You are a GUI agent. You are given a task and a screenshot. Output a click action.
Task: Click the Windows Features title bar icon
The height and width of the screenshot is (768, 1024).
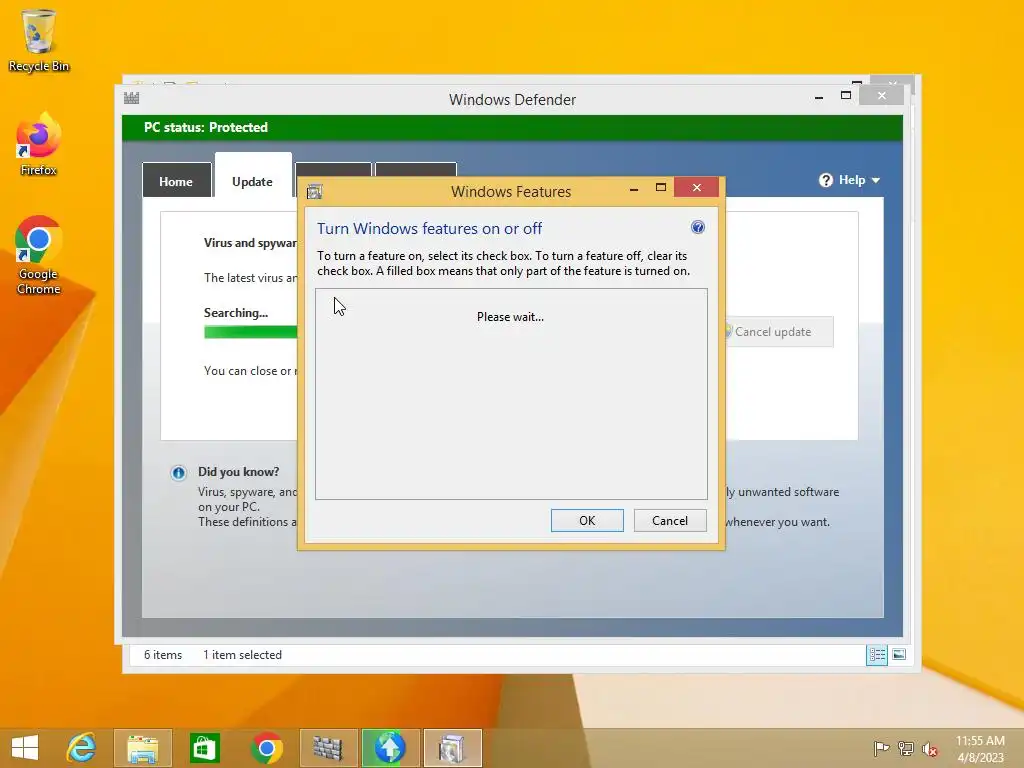315,191
